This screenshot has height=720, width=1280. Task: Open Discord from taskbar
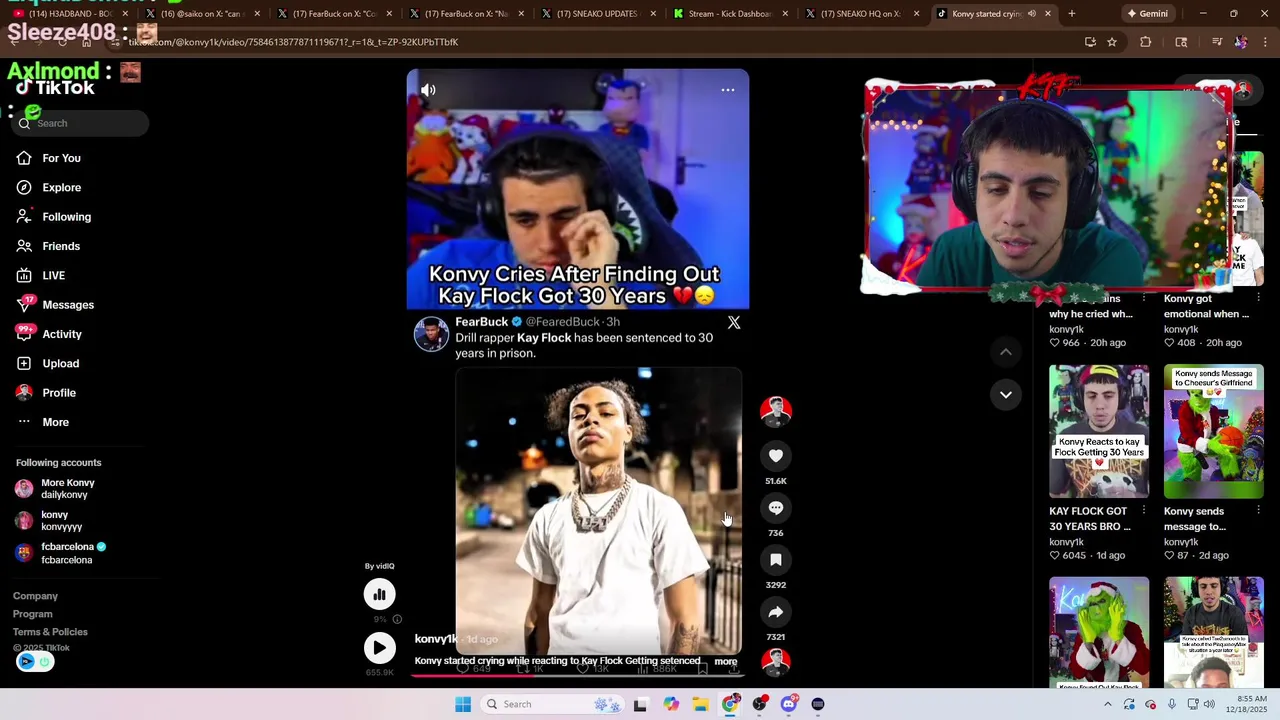click(x=788, y=704)
